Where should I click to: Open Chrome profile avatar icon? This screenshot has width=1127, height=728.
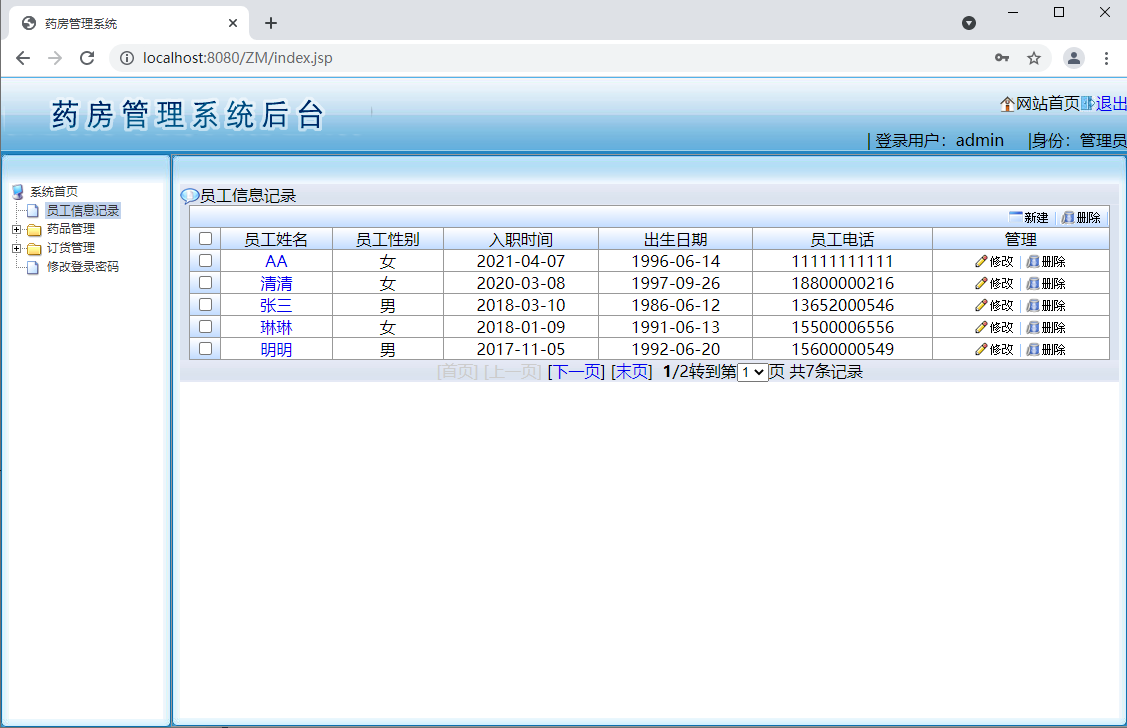tap(1073, 58)
